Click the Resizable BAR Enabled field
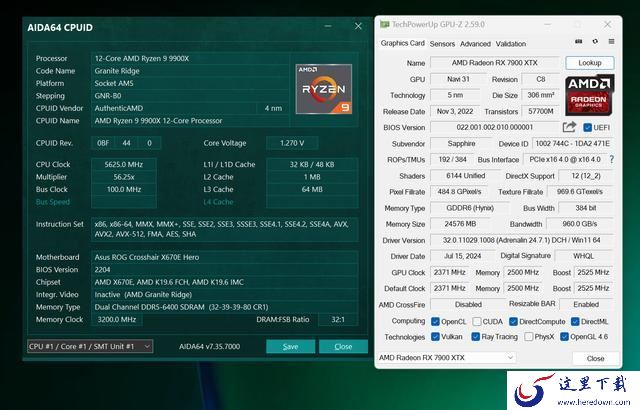The width and height of the screenshot is (640, 410). [586, 304]
